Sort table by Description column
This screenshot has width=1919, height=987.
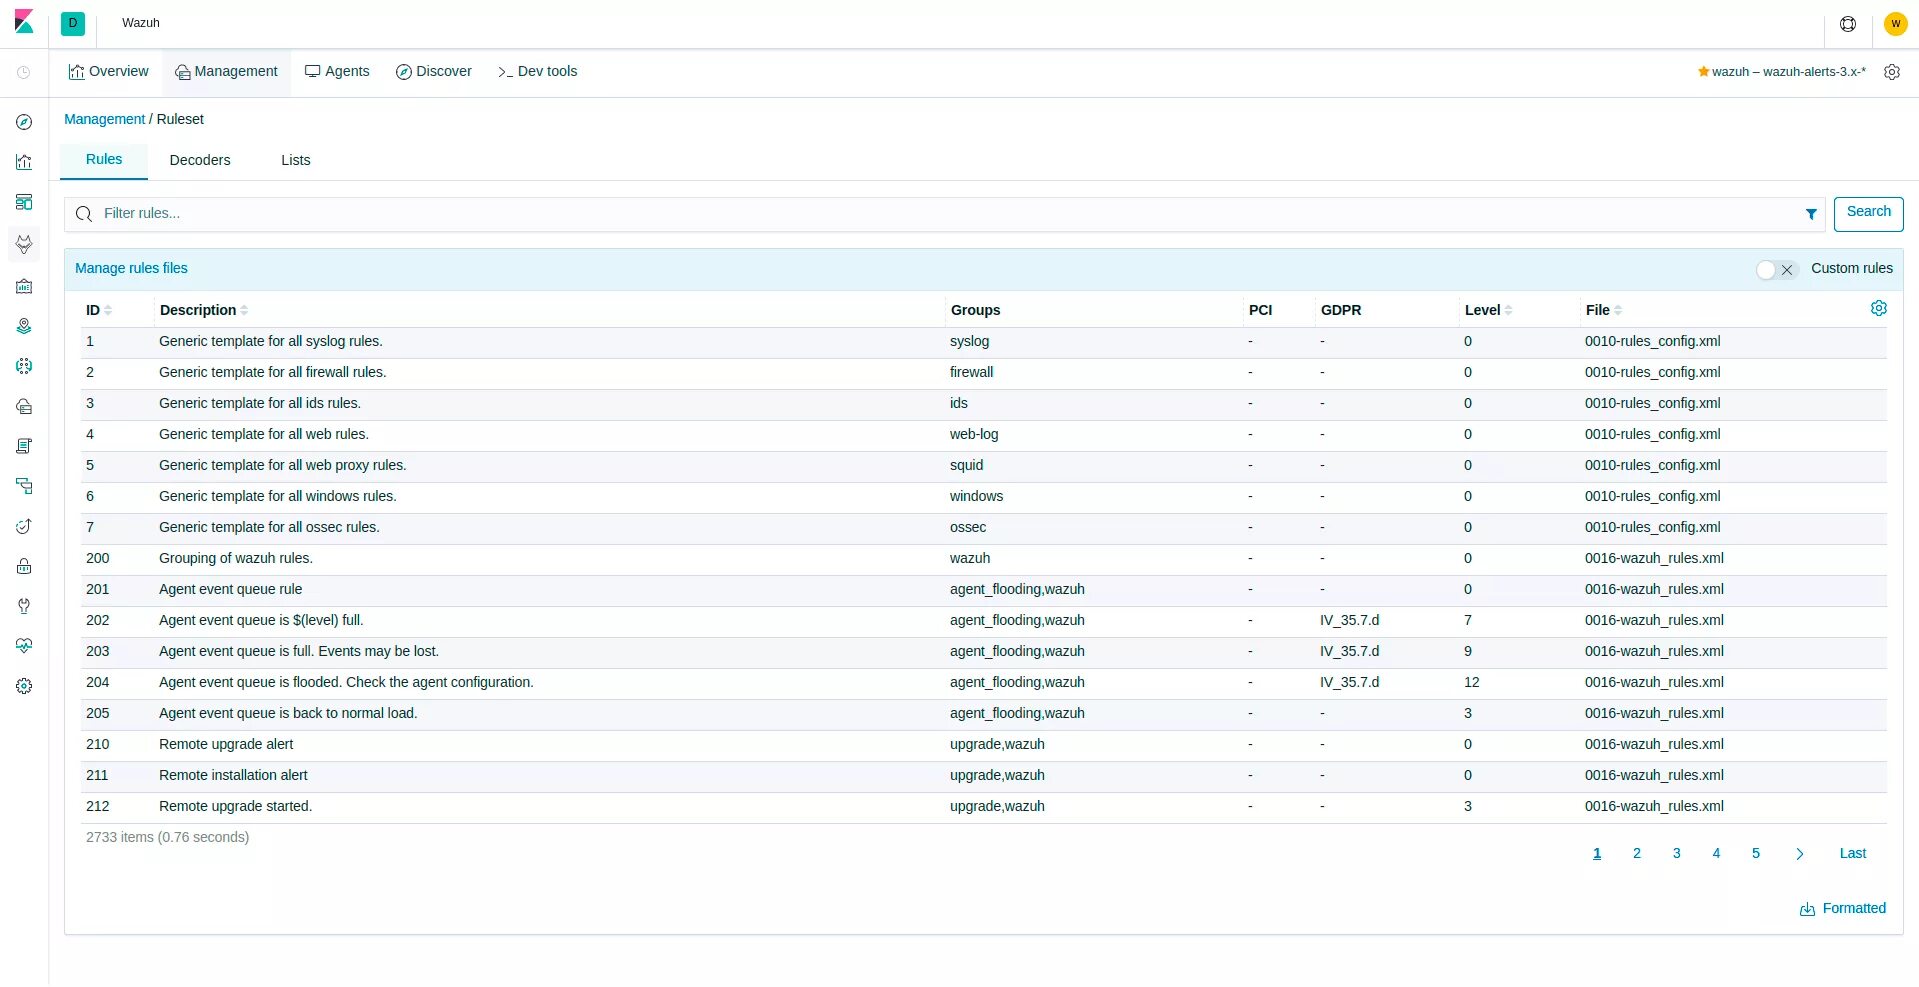[204, 310]
